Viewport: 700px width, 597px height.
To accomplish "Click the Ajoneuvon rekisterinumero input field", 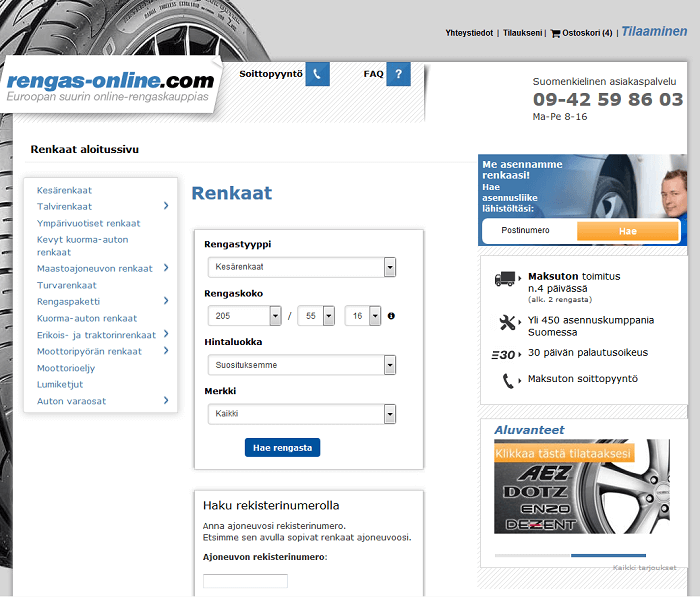I will click(245, 581).
